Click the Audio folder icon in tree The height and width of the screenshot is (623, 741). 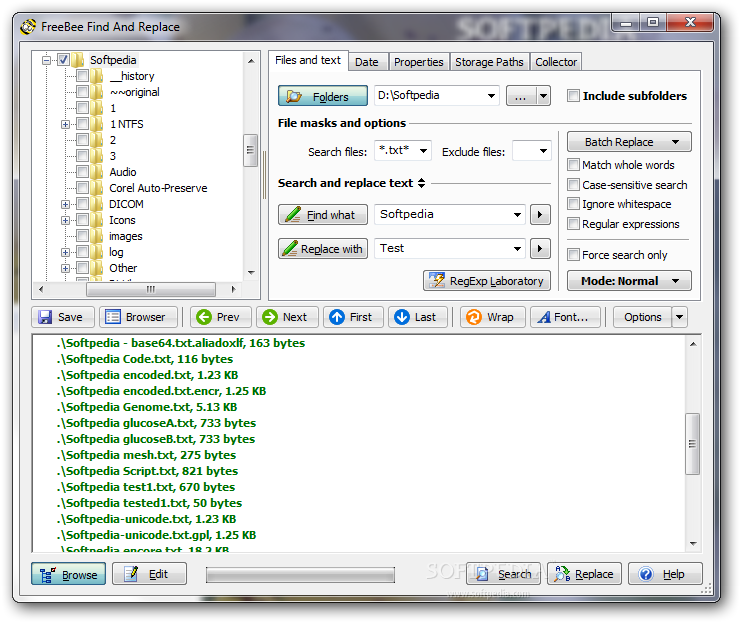(x=96, y=172)
